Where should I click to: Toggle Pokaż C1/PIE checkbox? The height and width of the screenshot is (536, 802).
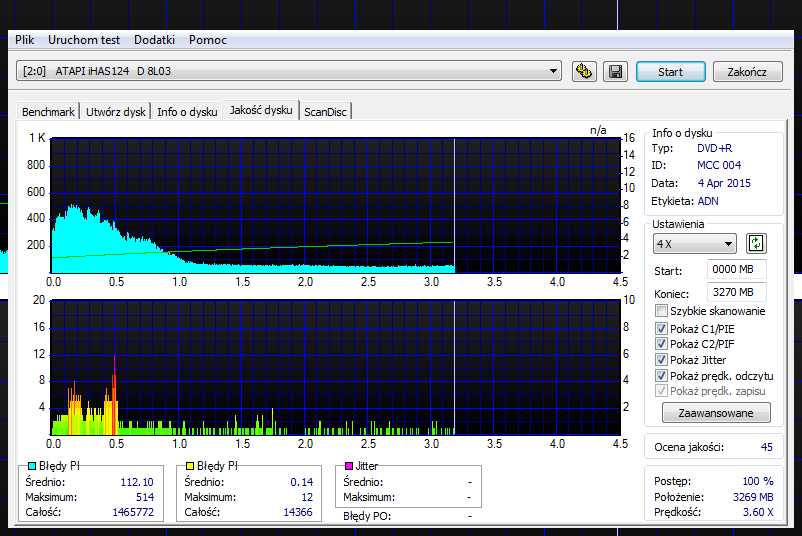[x=661, y=328]
